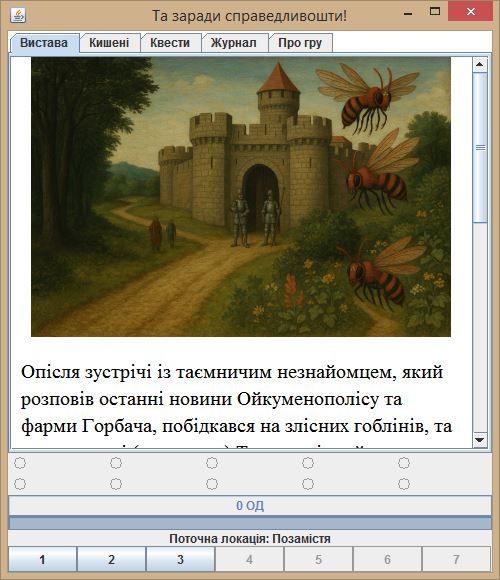Click the vertical scrollbar thumb

click(x=480, y=147)
